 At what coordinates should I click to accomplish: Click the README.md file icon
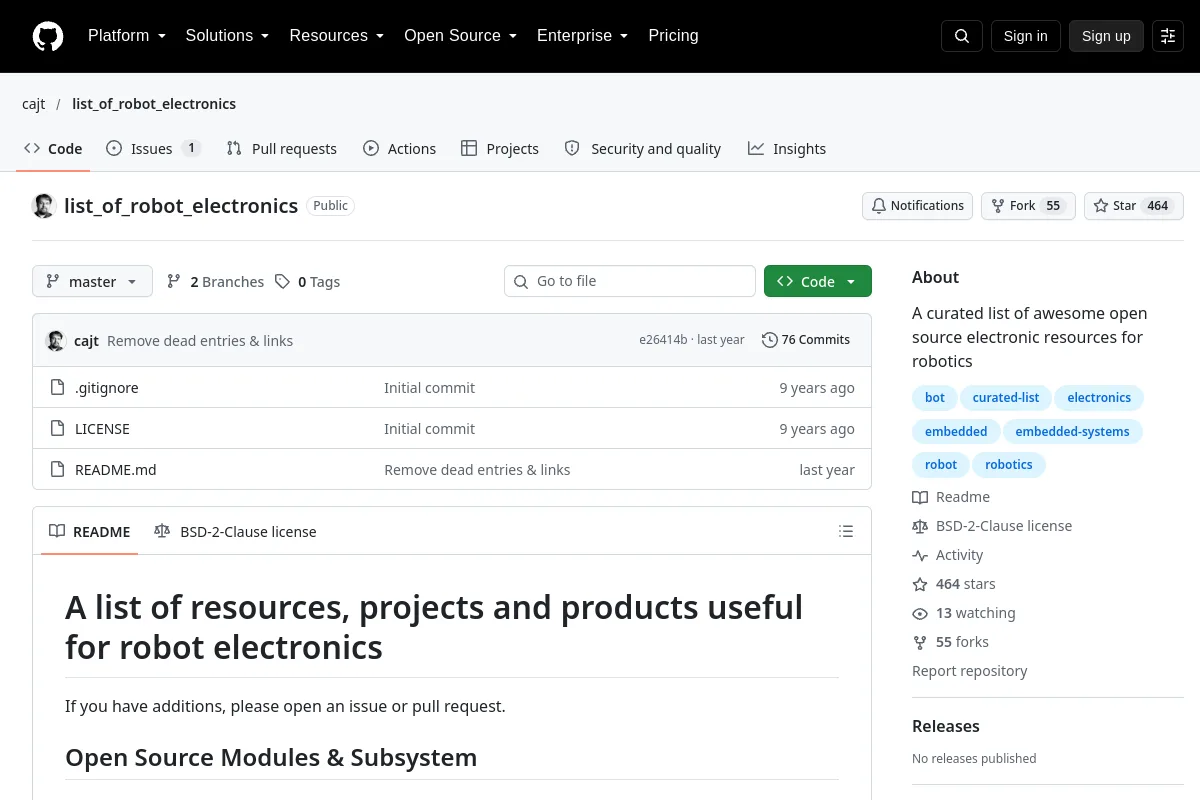[58, 470]
